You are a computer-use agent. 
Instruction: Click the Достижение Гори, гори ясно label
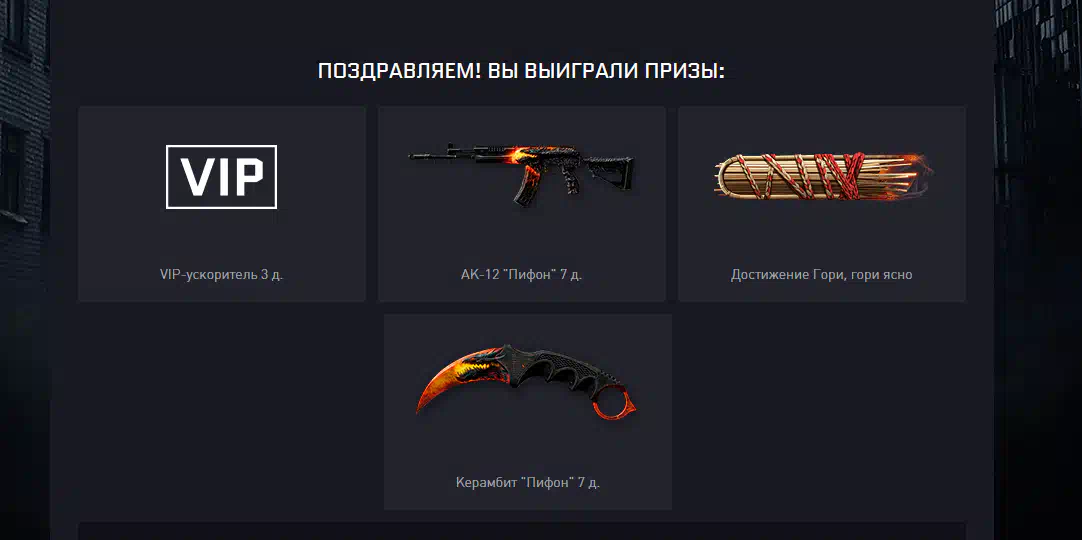[822, 274]
